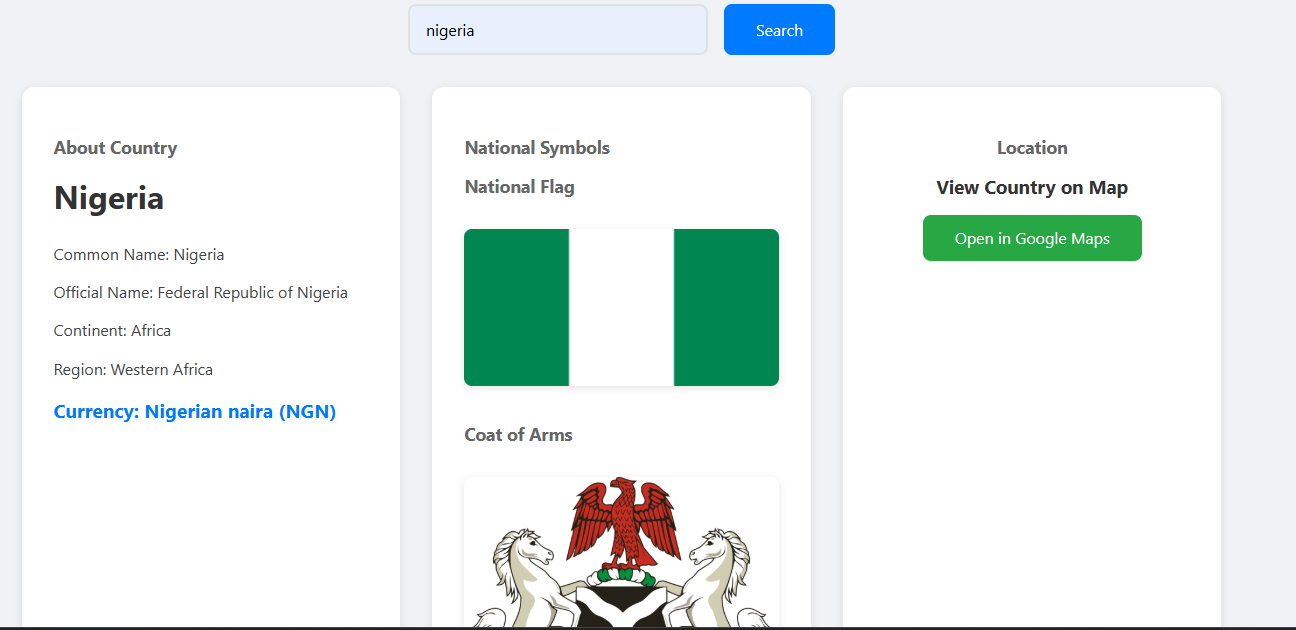Select the red eagle on the crest
The width and height of the screenshot is (1296, 630).
[623, 523]
